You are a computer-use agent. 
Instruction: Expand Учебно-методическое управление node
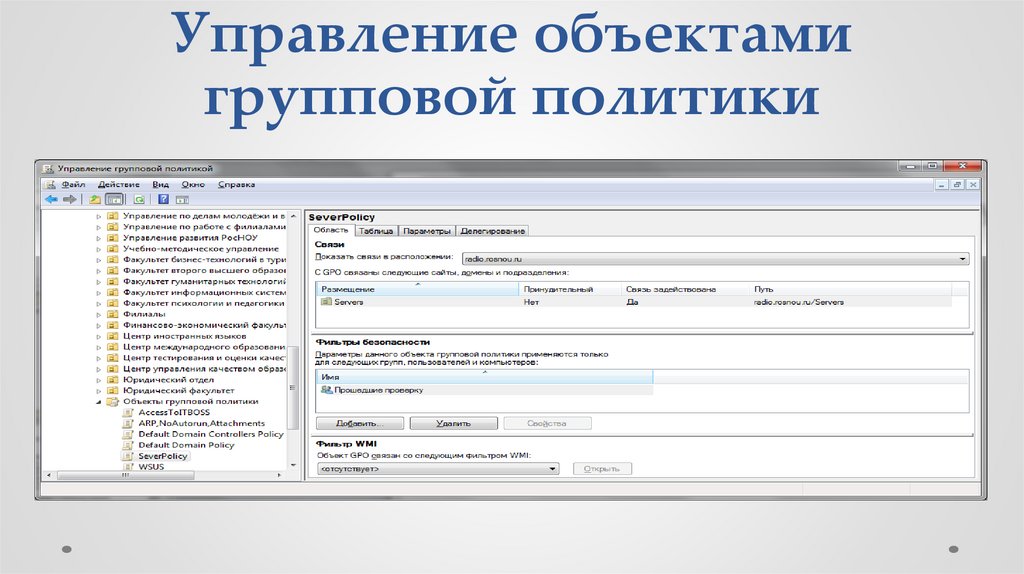99,249
